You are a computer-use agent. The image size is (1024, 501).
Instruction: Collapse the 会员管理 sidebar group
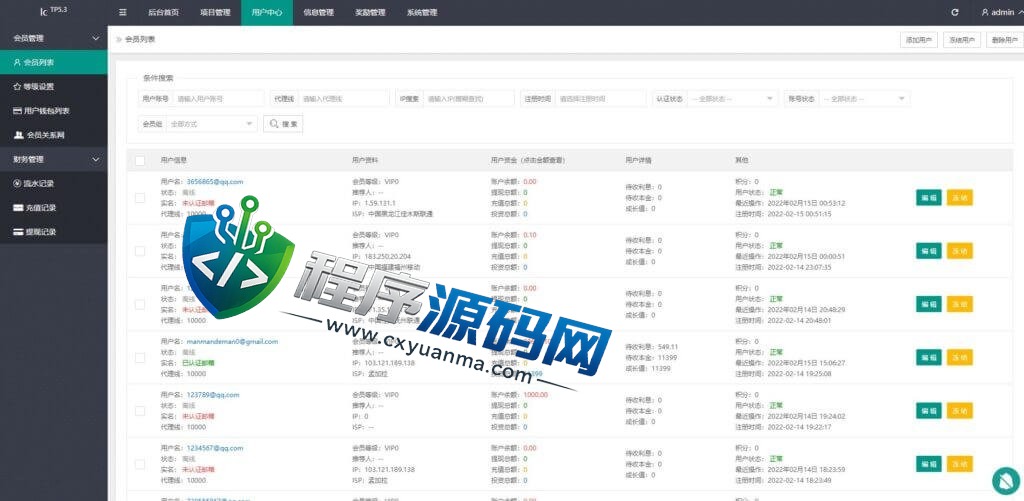pos(54,38)
